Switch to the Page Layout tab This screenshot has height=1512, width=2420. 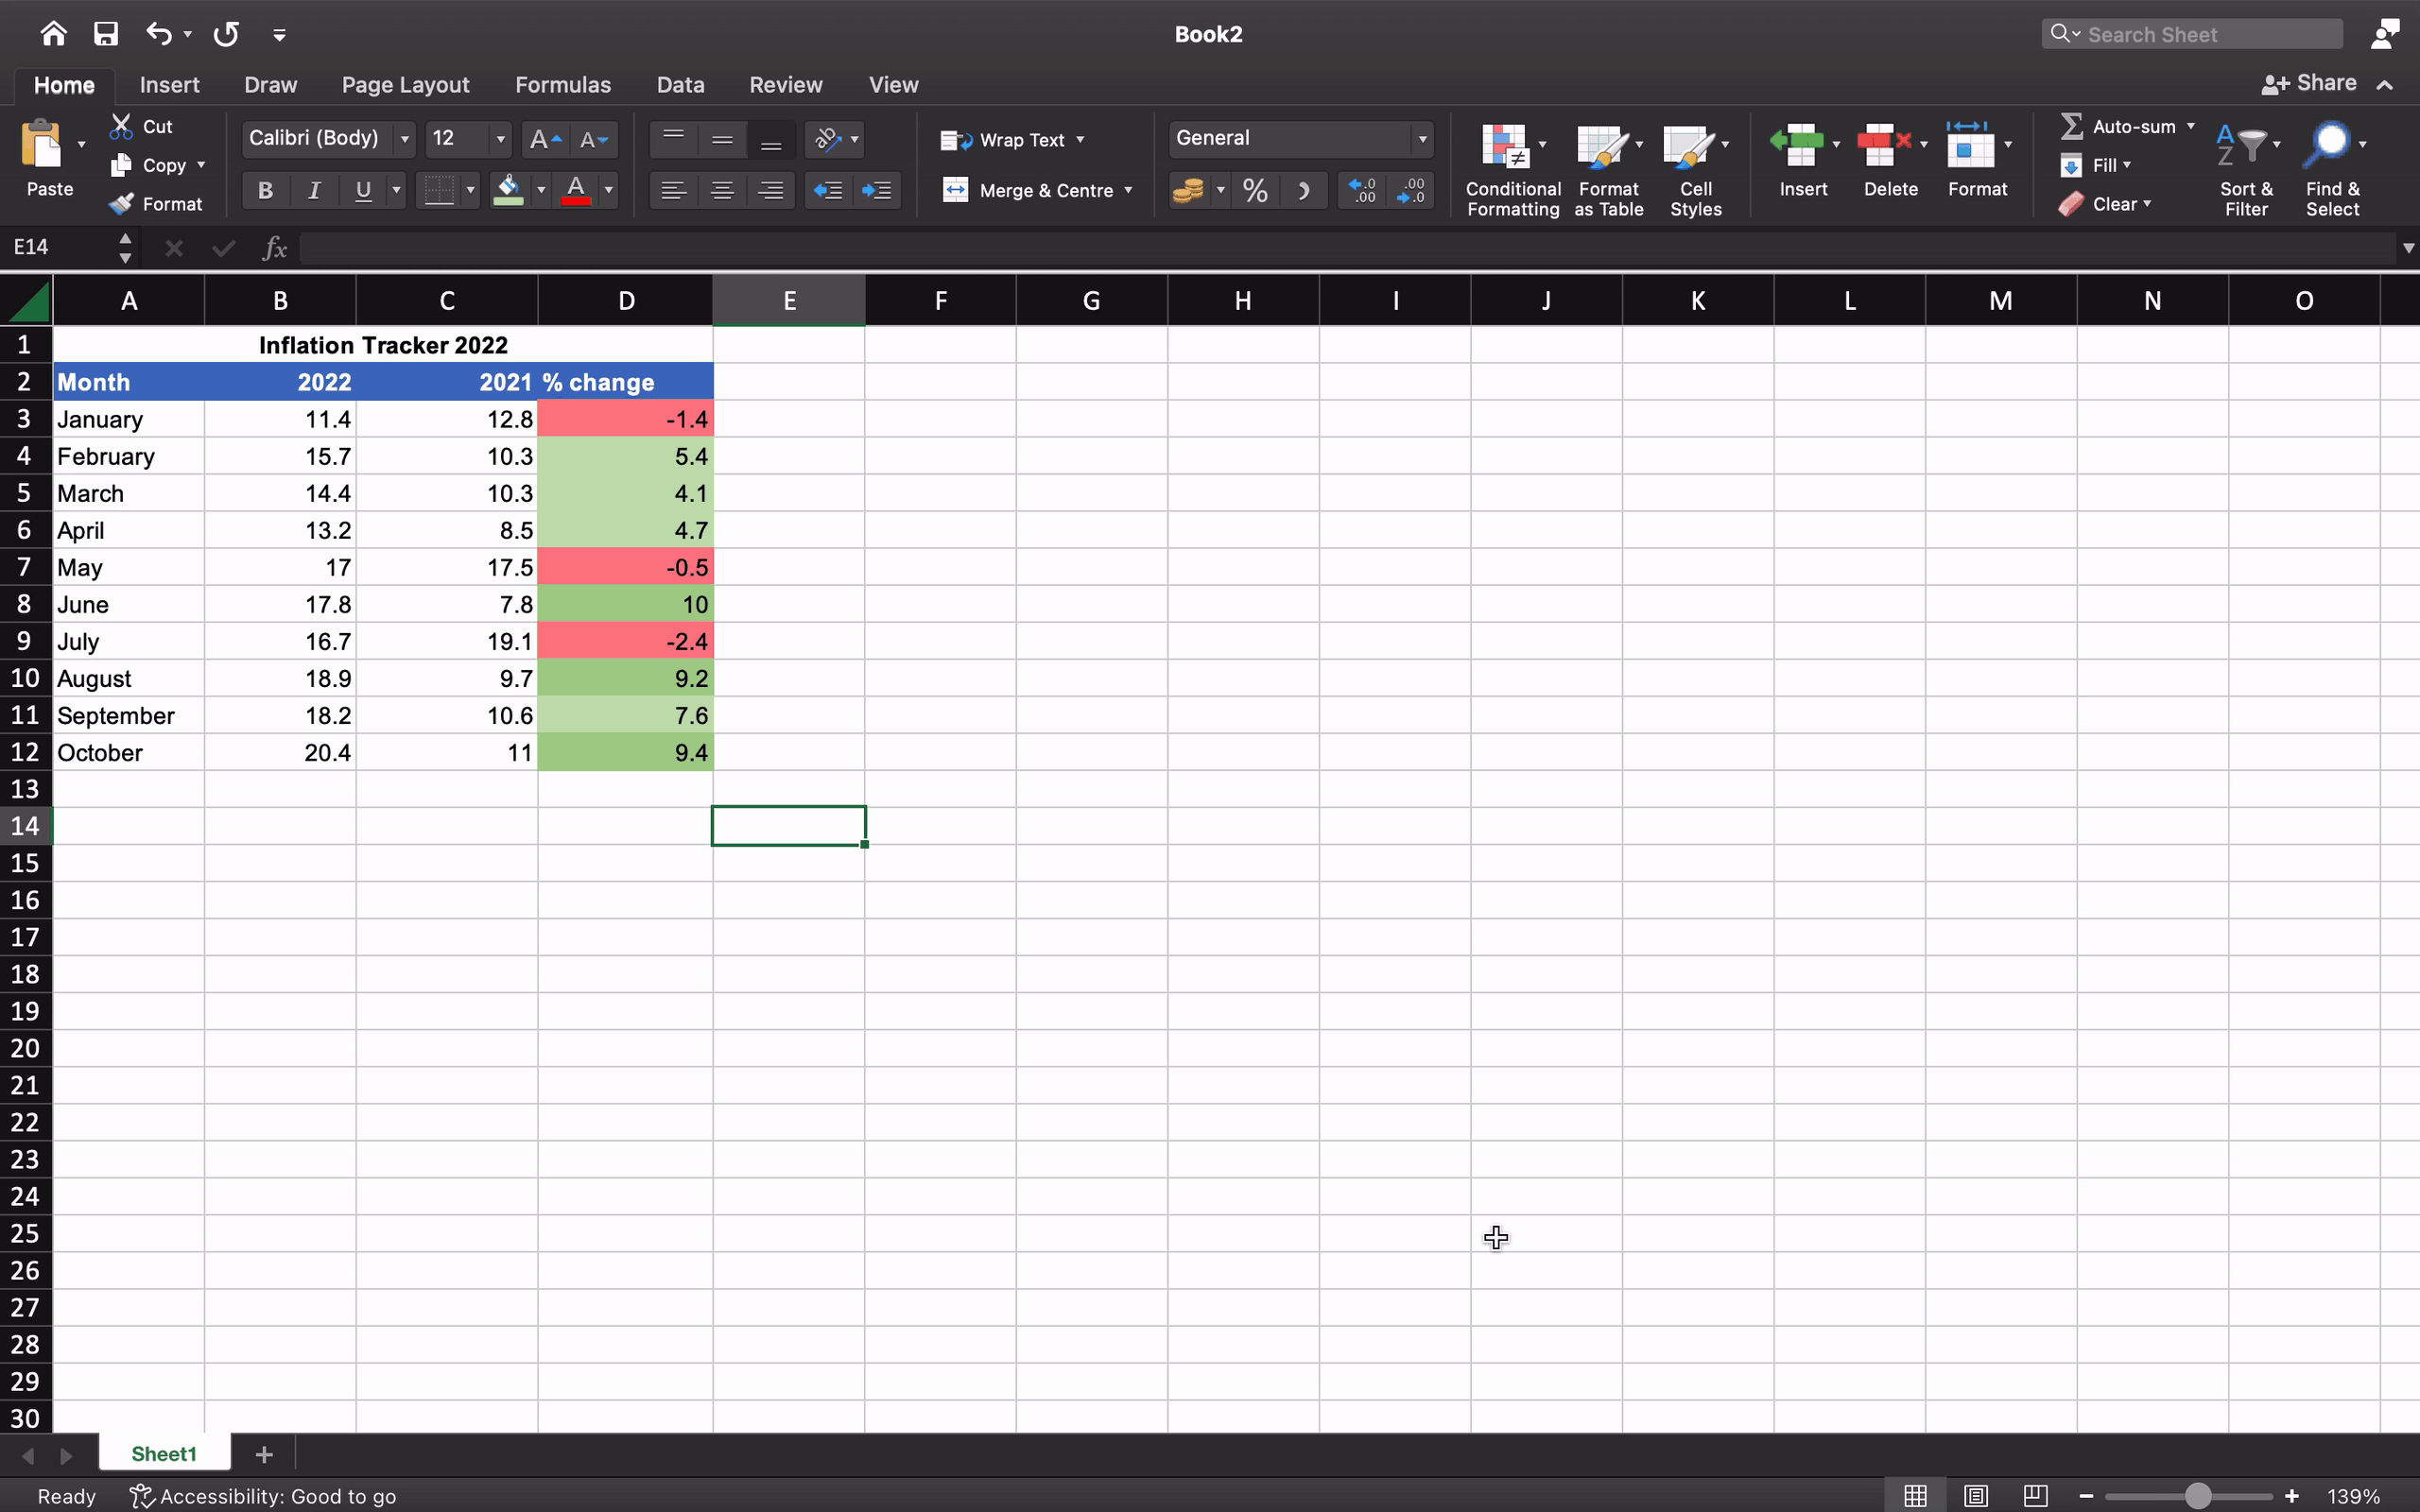(x=405, y=85)
